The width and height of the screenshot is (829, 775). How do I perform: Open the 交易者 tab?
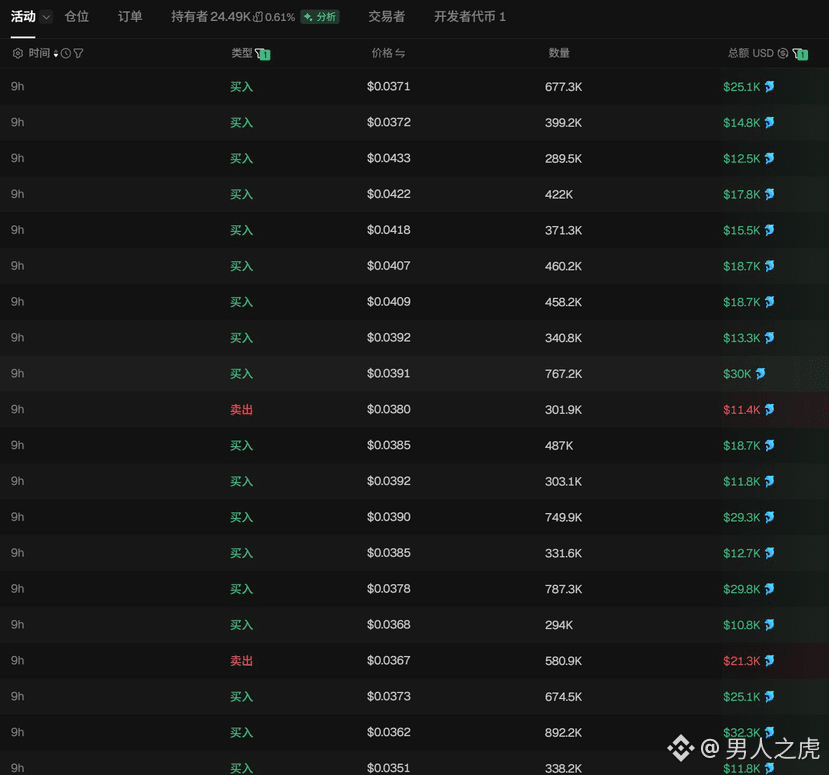(386, 17)
